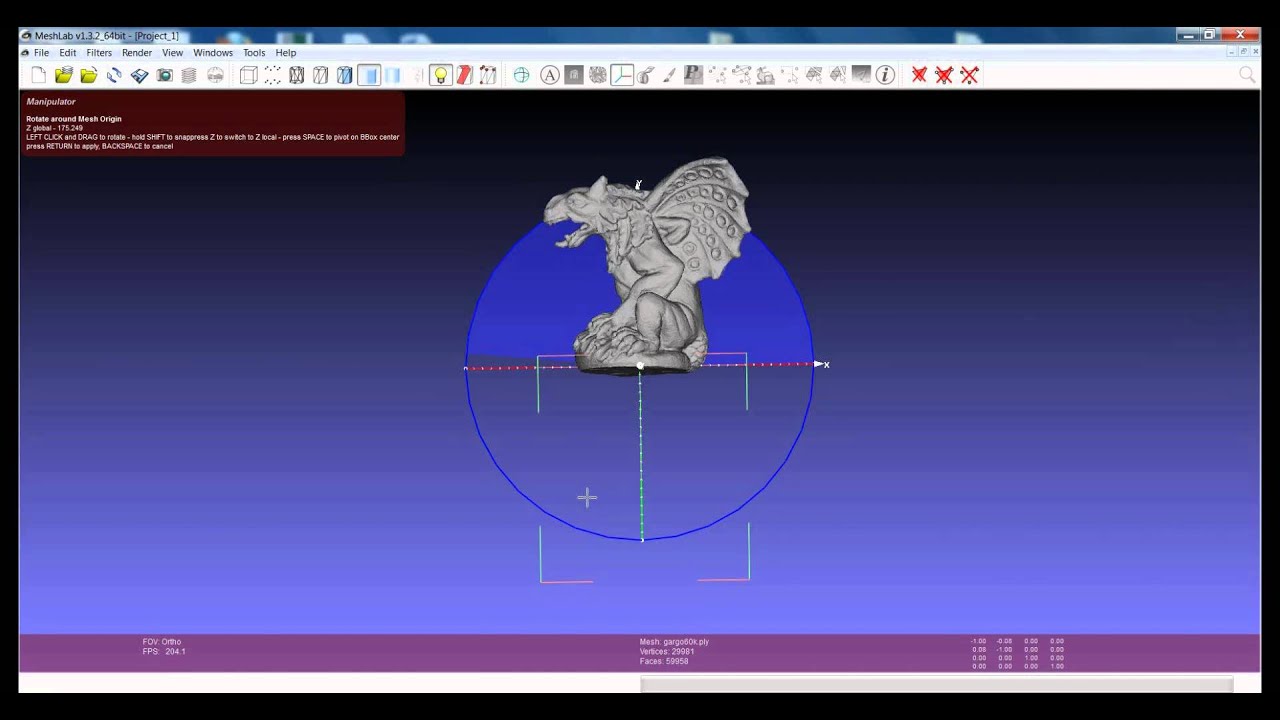Click the 'Rotate around Mesh Origin' text
The width and height of the screenshot is (1280, 720).
(x=74, y=119)
